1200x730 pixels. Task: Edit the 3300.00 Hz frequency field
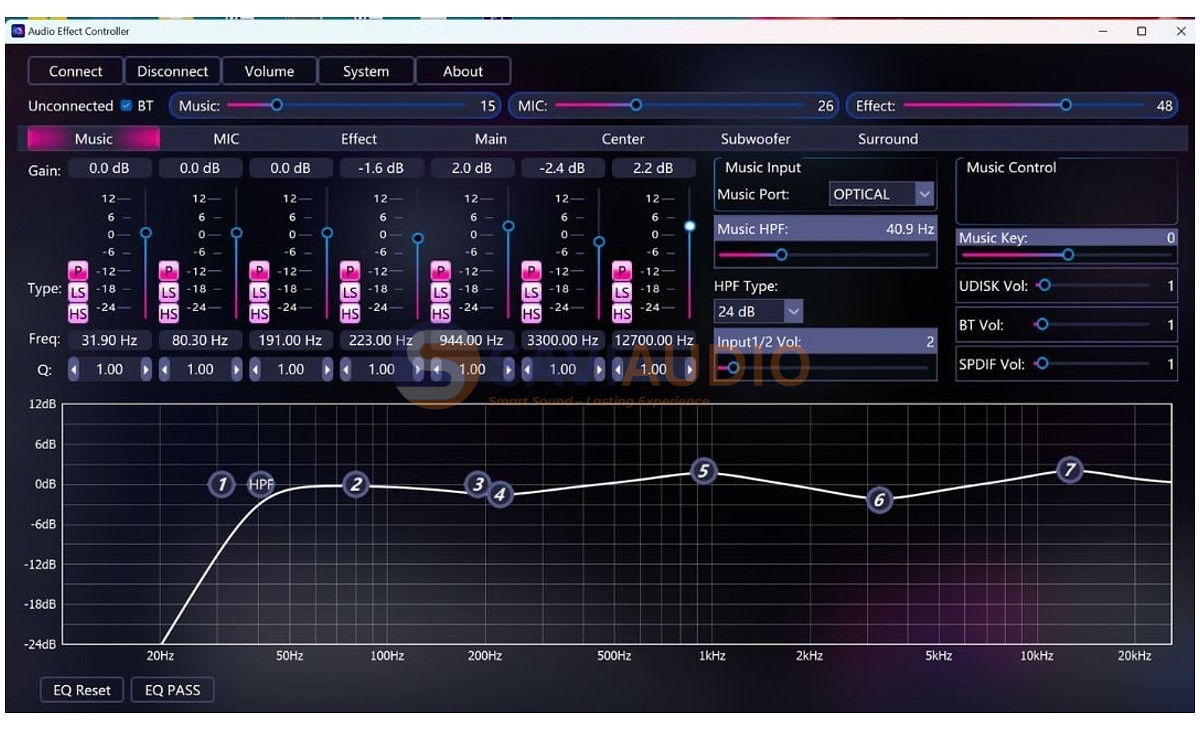[x=562, y=340]
